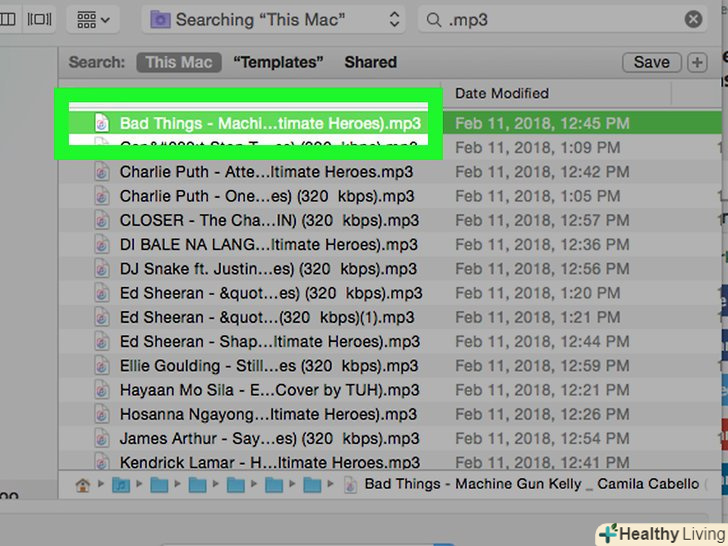Image resolution: width=728 pixels, height=546 pixels.
Task: Select Ed Sheeran - &quot...es) (320 kbps).mp3
Action: 271,293
